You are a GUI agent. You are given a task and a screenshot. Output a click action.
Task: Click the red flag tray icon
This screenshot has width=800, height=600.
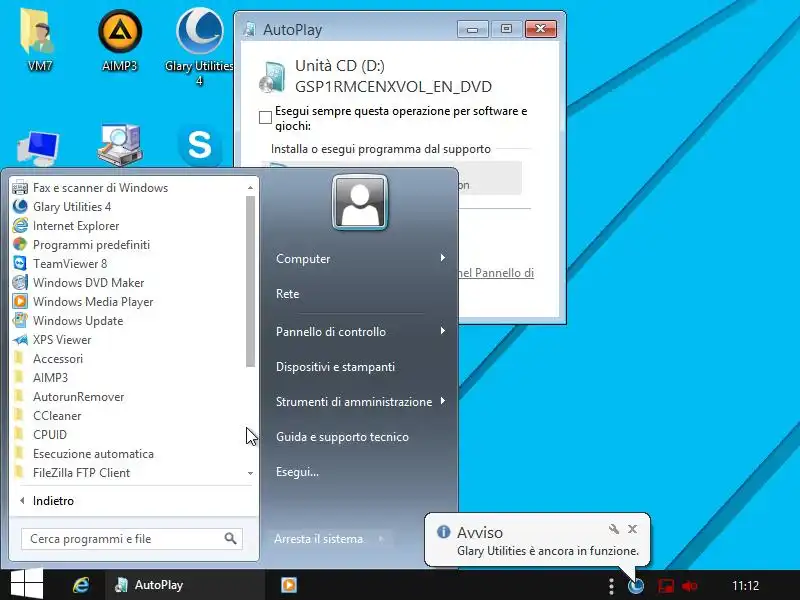[665, 586]
